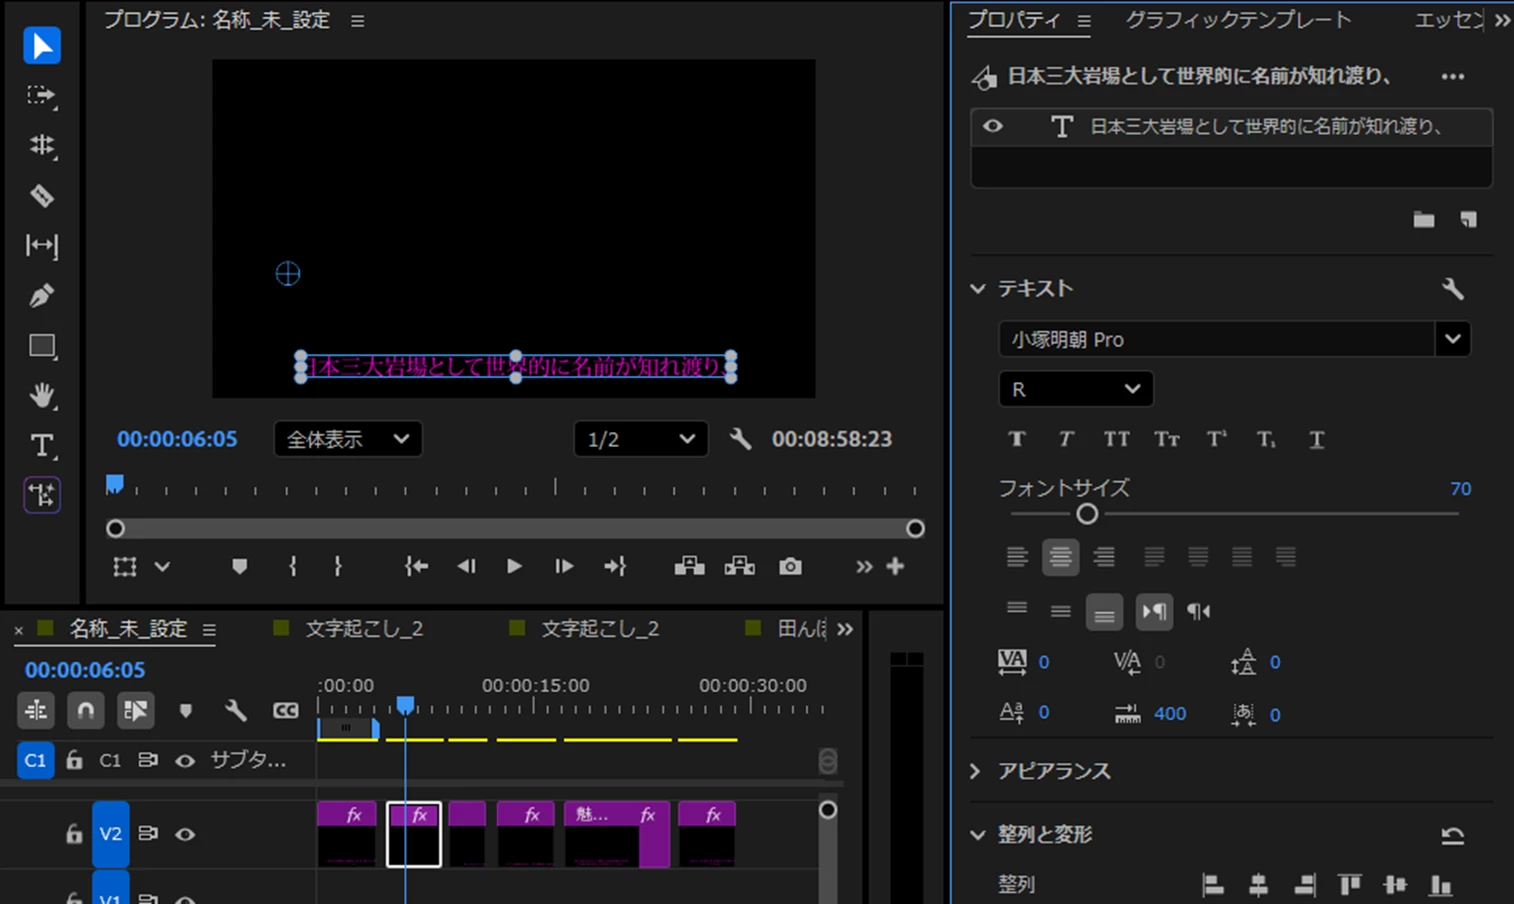Toggle V2 track output eye
The width and height of the screenshot is (1514, 904).
pos(185,834)
